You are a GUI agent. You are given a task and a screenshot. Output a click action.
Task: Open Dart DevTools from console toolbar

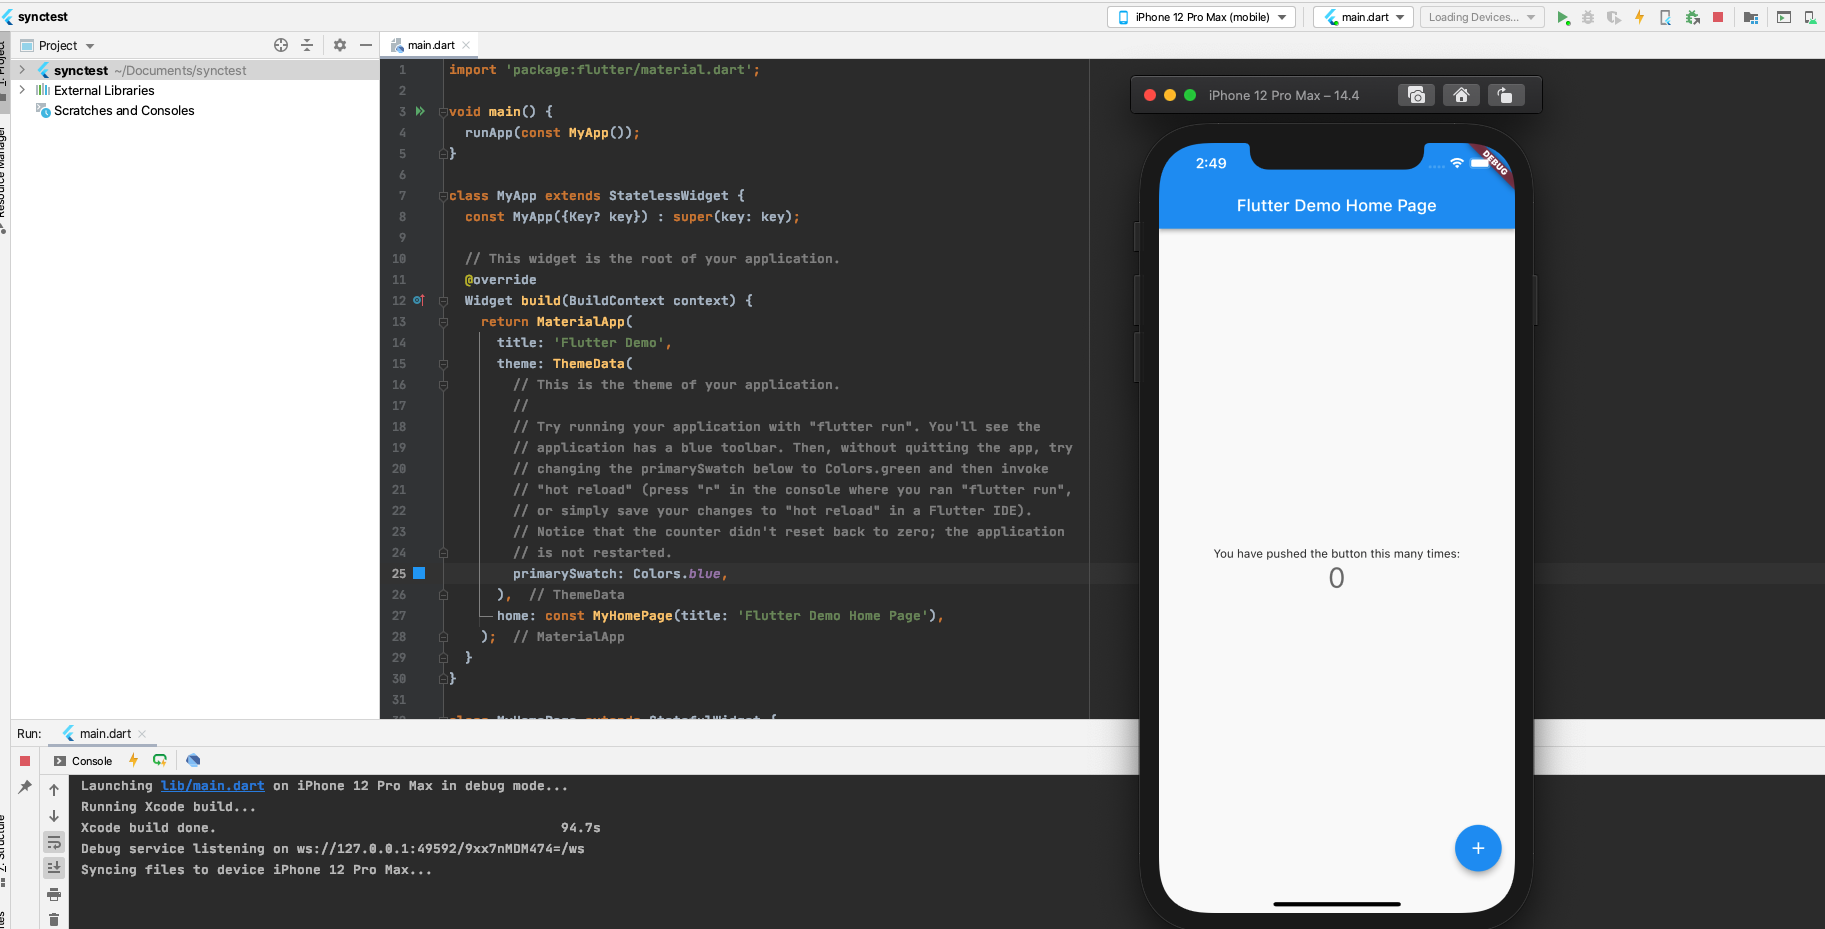(x=193, y=760)
